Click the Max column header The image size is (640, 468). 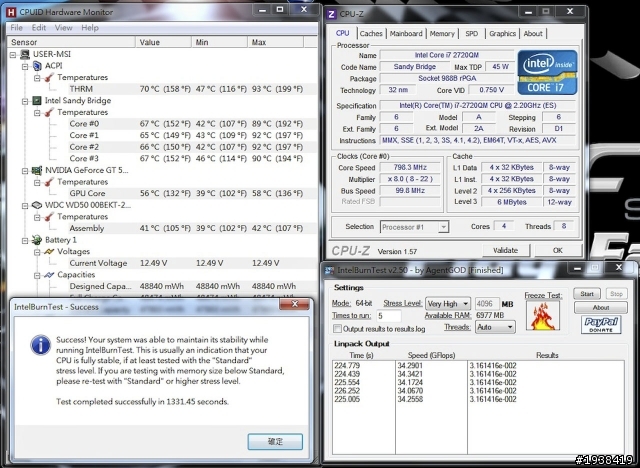pos(276,42)
